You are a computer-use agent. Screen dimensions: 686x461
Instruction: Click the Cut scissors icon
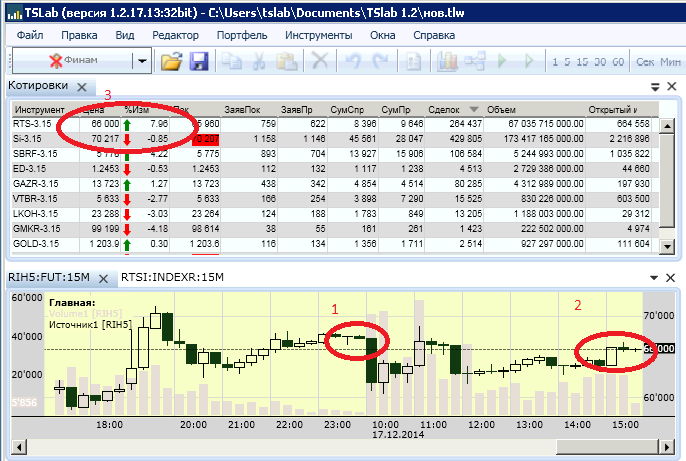259,61
